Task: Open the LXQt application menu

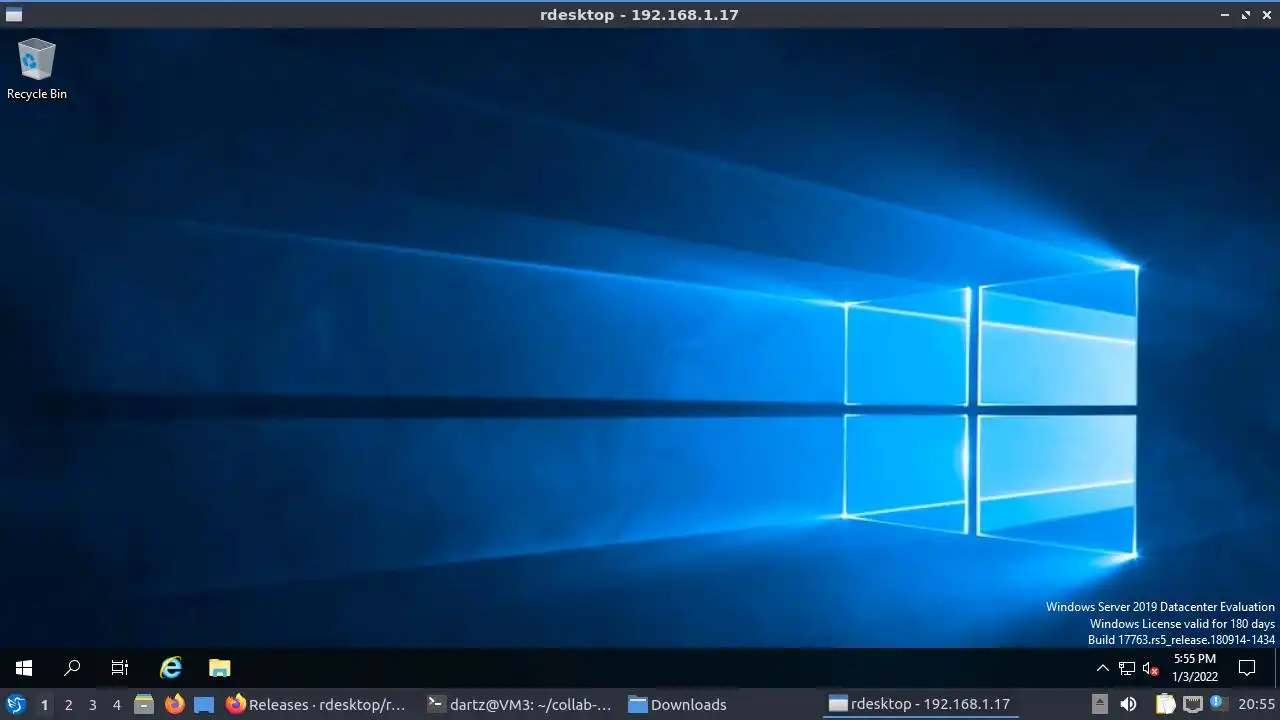Action: [x=16, y=704]
